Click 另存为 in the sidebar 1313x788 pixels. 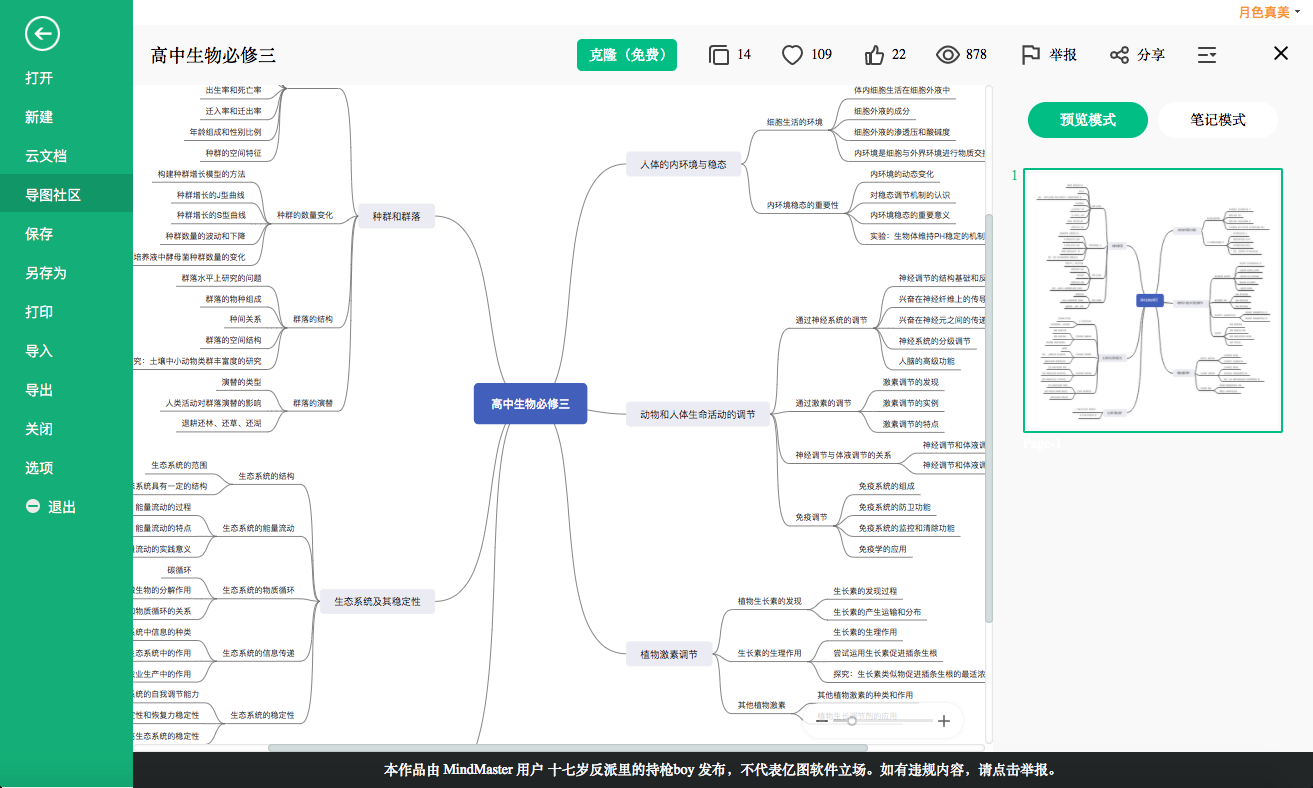[66, 273]
